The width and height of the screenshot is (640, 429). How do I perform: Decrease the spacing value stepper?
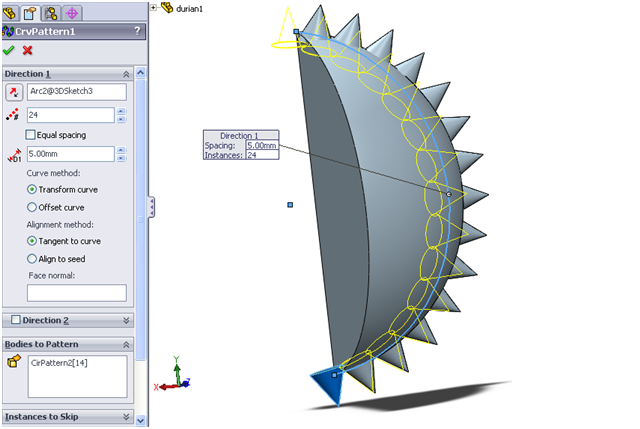(x=121, y=158)
